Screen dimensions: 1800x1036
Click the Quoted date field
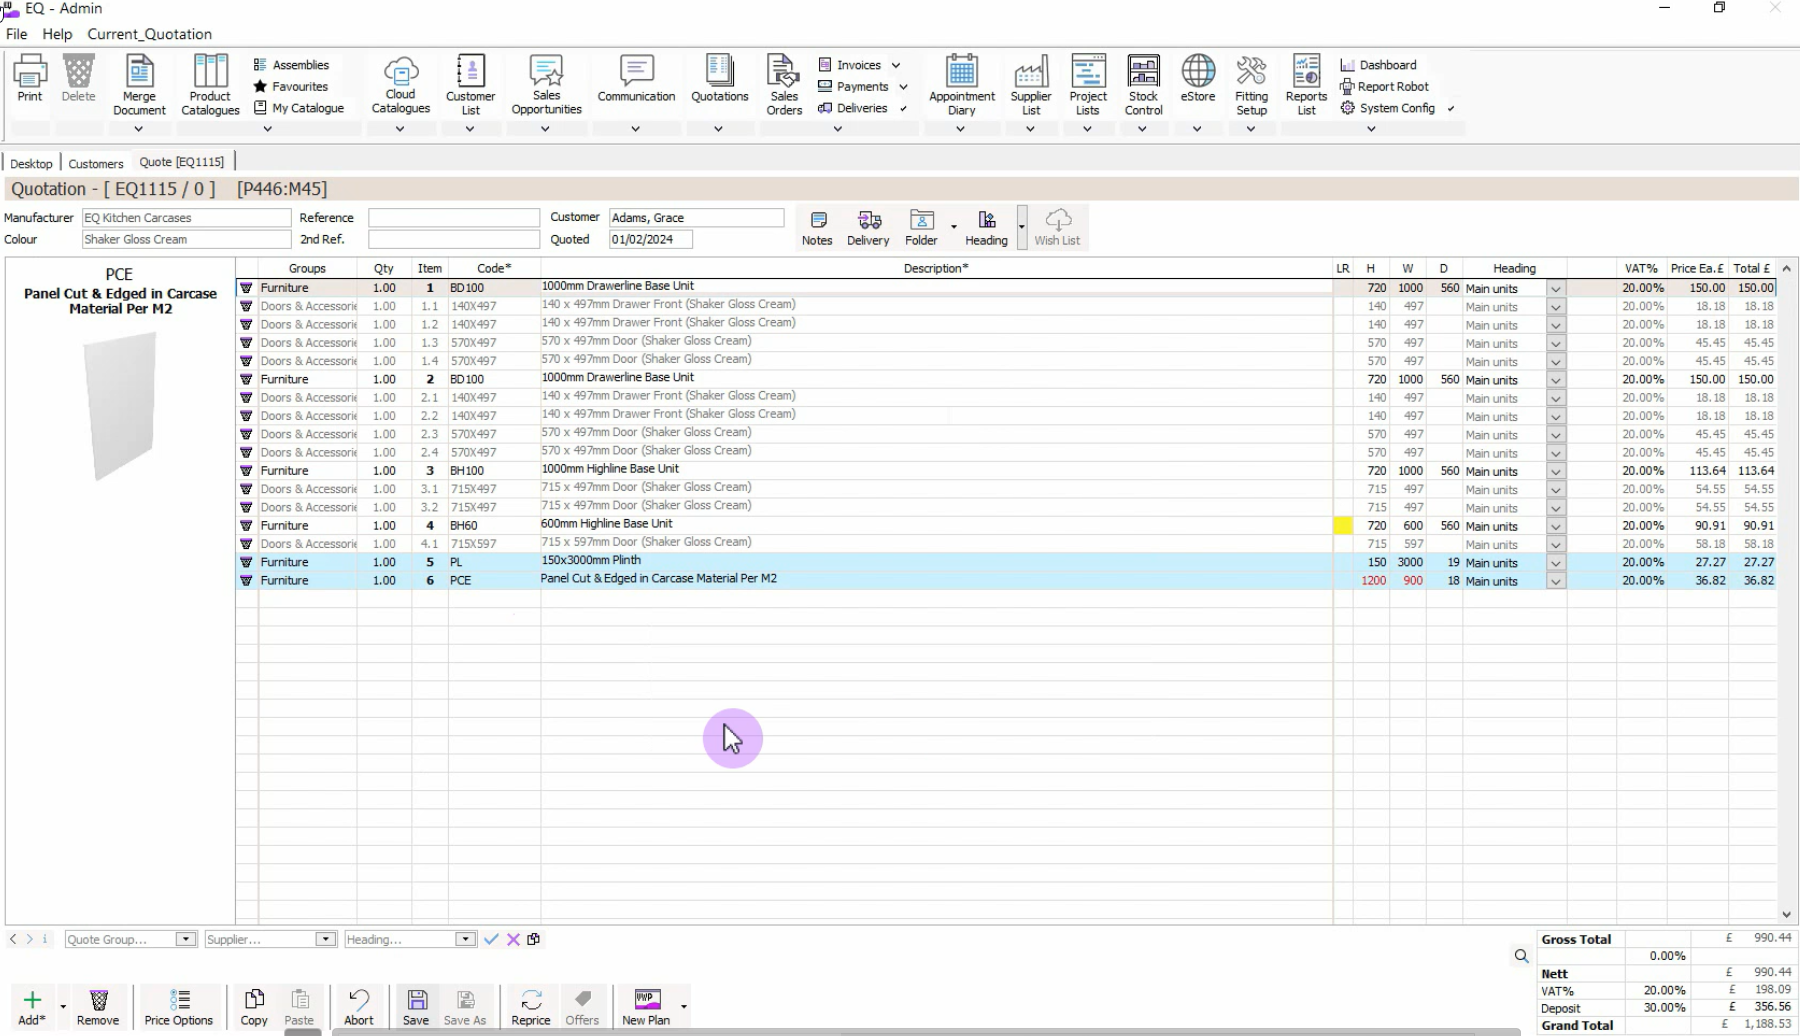(x=651, y=239)
